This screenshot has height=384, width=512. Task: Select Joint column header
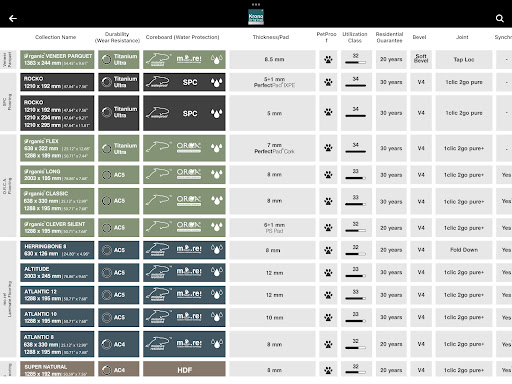[x=462, y=37]
